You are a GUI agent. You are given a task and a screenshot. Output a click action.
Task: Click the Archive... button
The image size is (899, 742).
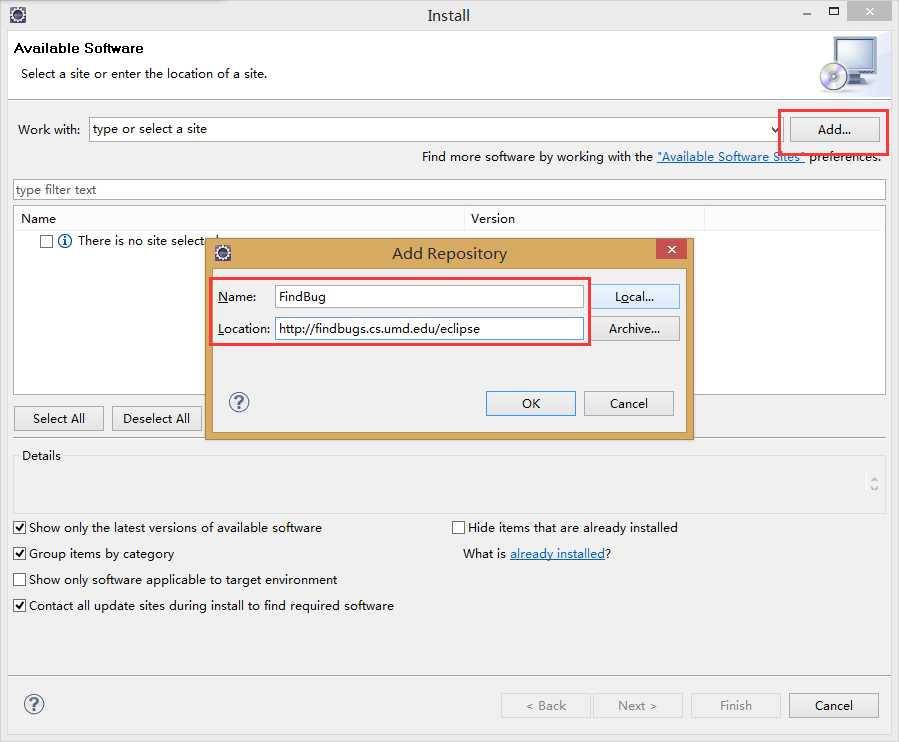634,329
